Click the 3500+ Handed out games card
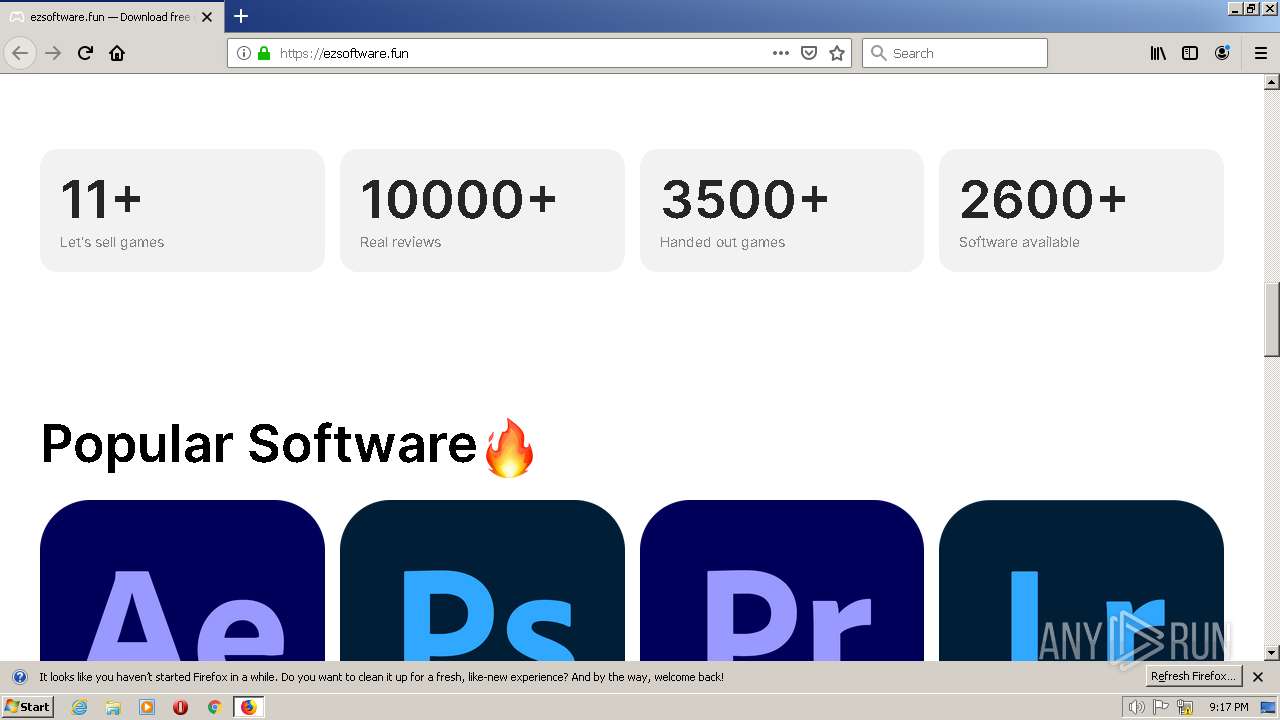This screenshot has height=720, width=1280. (782, 211)
